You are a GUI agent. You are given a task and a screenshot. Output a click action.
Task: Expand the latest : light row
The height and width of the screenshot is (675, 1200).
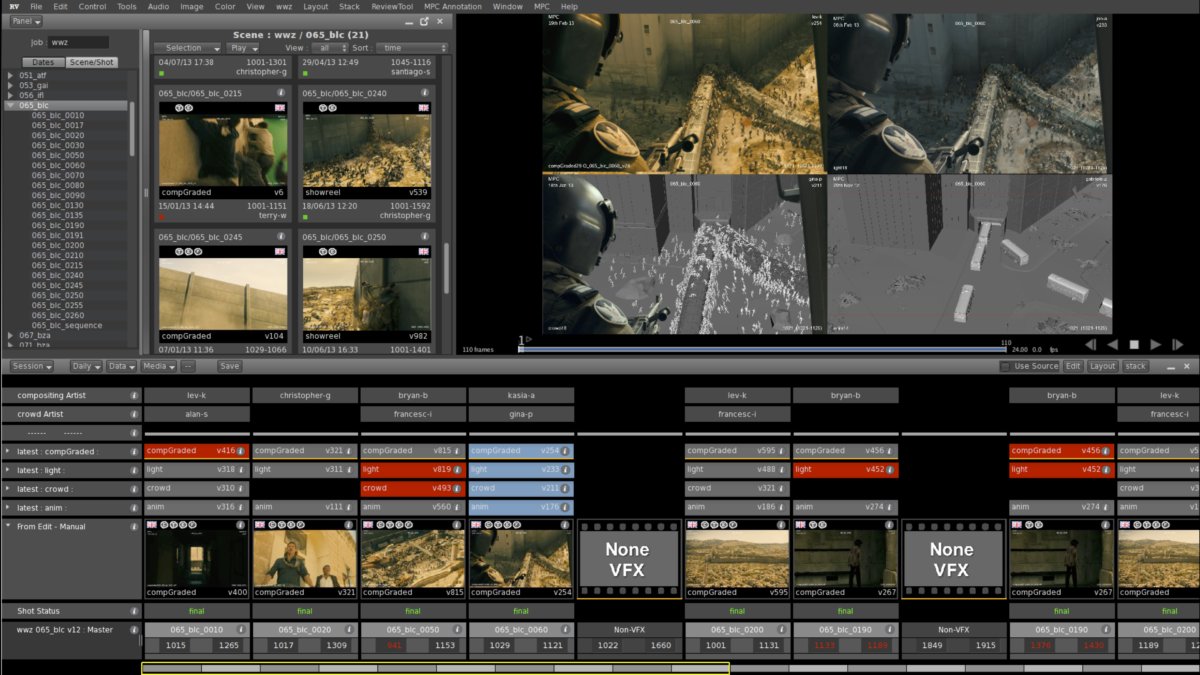(9, 469)
